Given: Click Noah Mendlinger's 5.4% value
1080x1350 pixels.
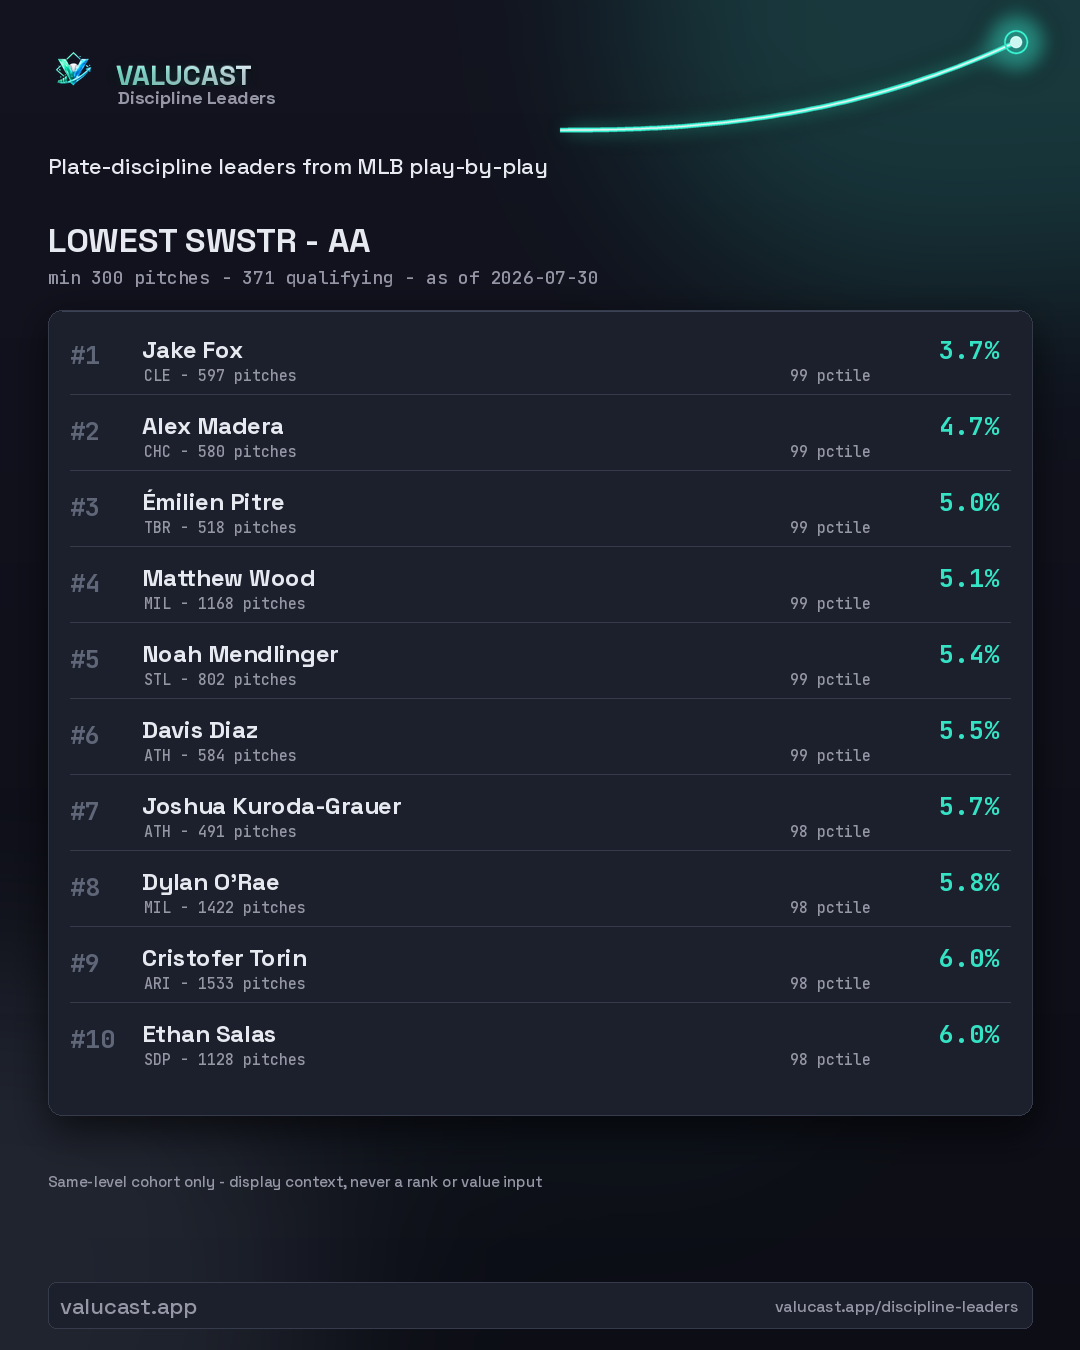Looking at the screenshot, I should pyautogui.click(x=969, y=654).
